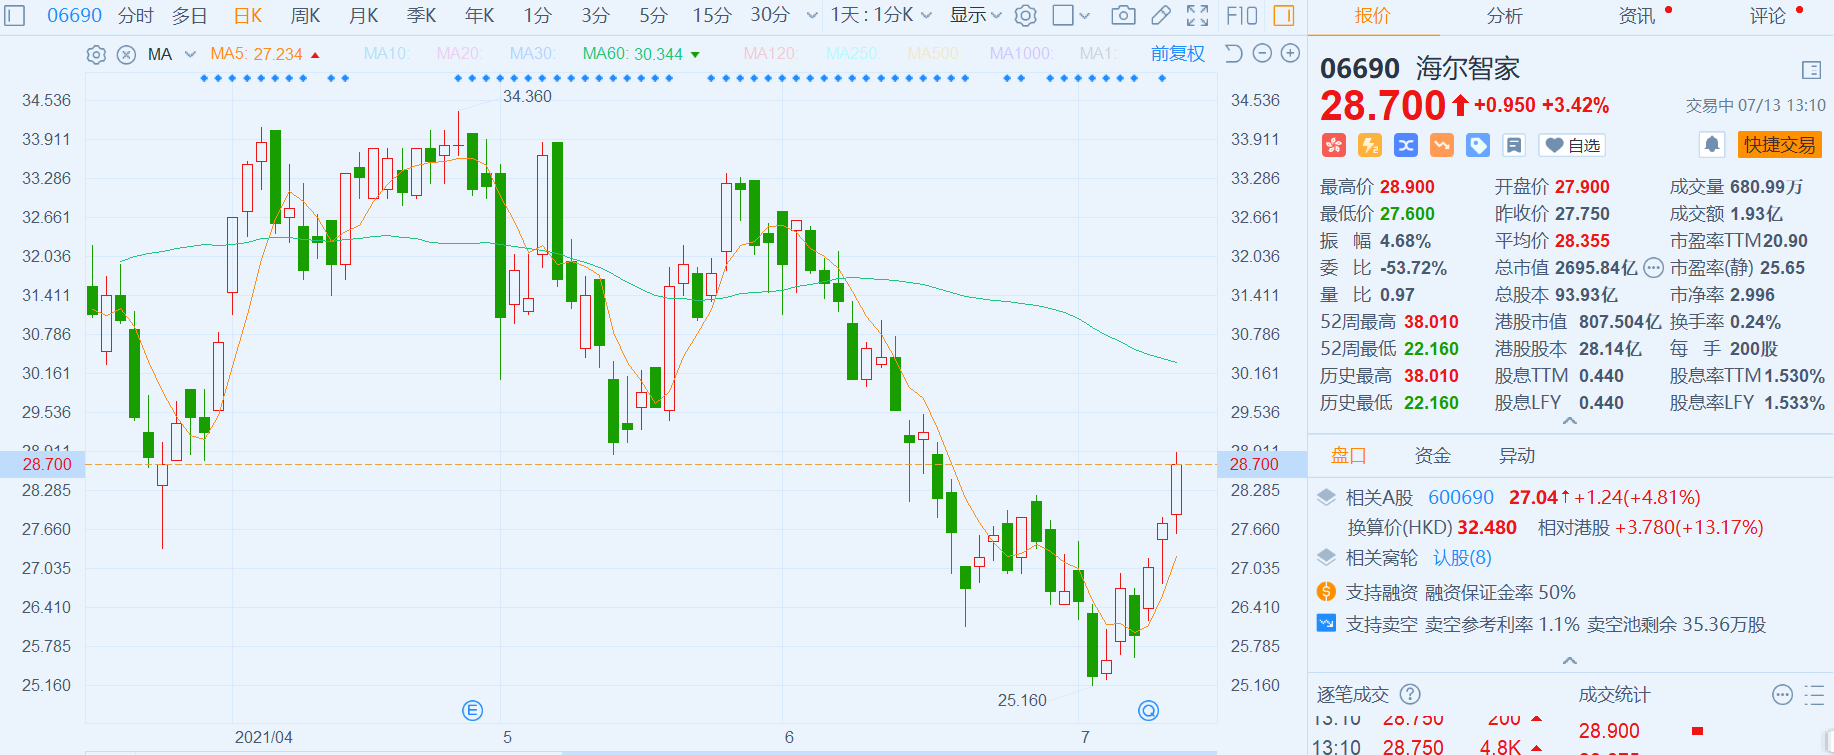This screenshot has height=755, width=1834.
Task: Open the 认股(8) warrants link
Action: click(1462, 557)
